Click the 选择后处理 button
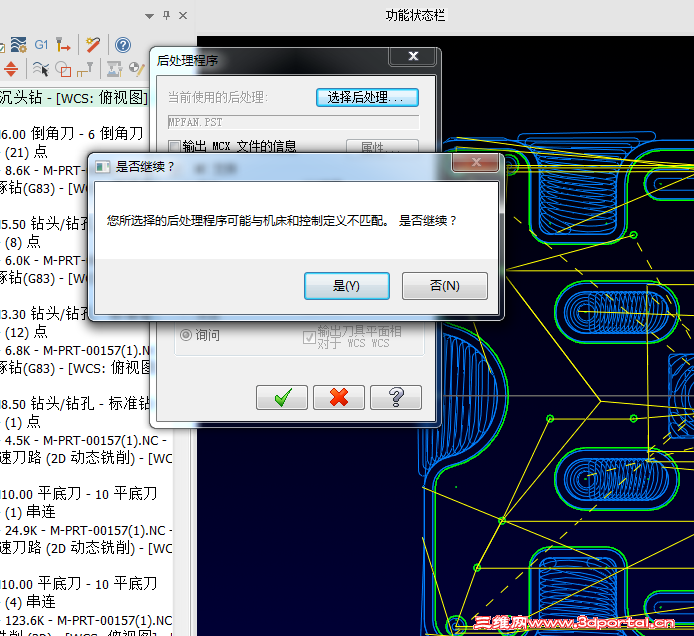The height and width of the screenshot is (636, 694). [367, 97]
